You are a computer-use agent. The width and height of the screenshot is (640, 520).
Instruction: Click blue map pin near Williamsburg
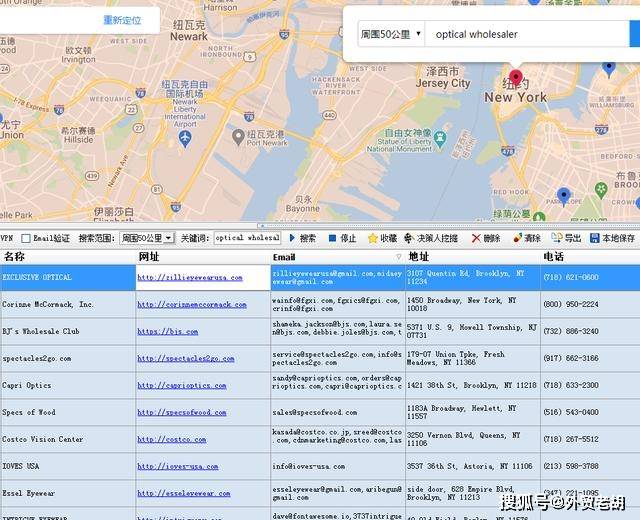coord(609,69)
